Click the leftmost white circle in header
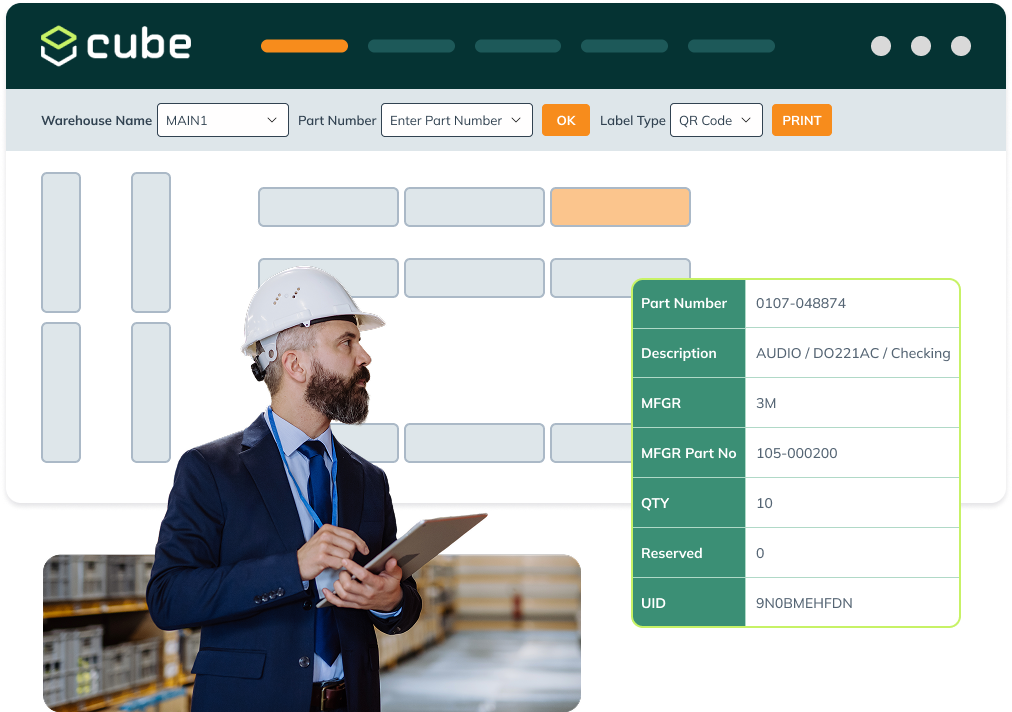The image size is (1012, 712). point(881,46)
